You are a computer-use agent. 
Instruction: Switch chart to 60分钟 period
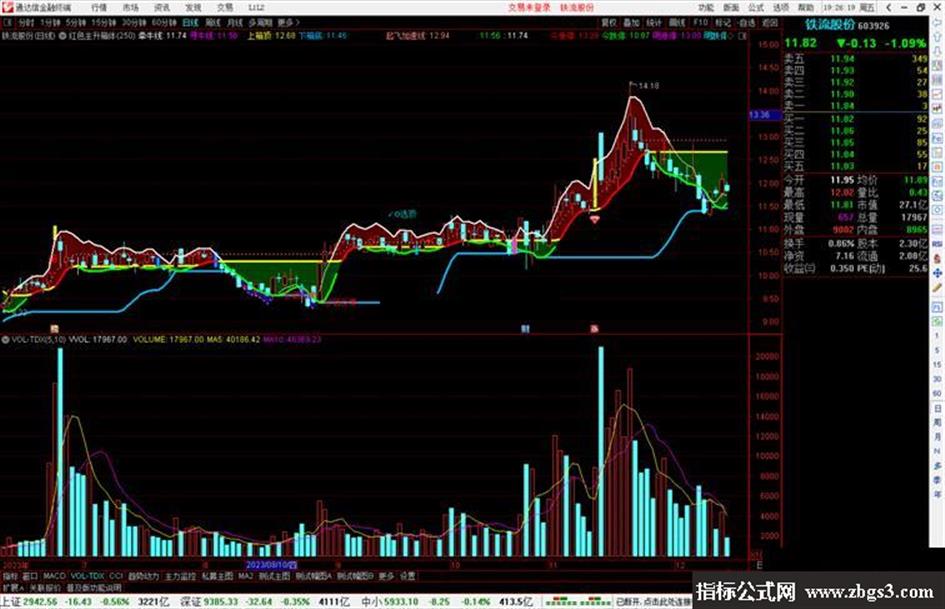coord(164,22)
